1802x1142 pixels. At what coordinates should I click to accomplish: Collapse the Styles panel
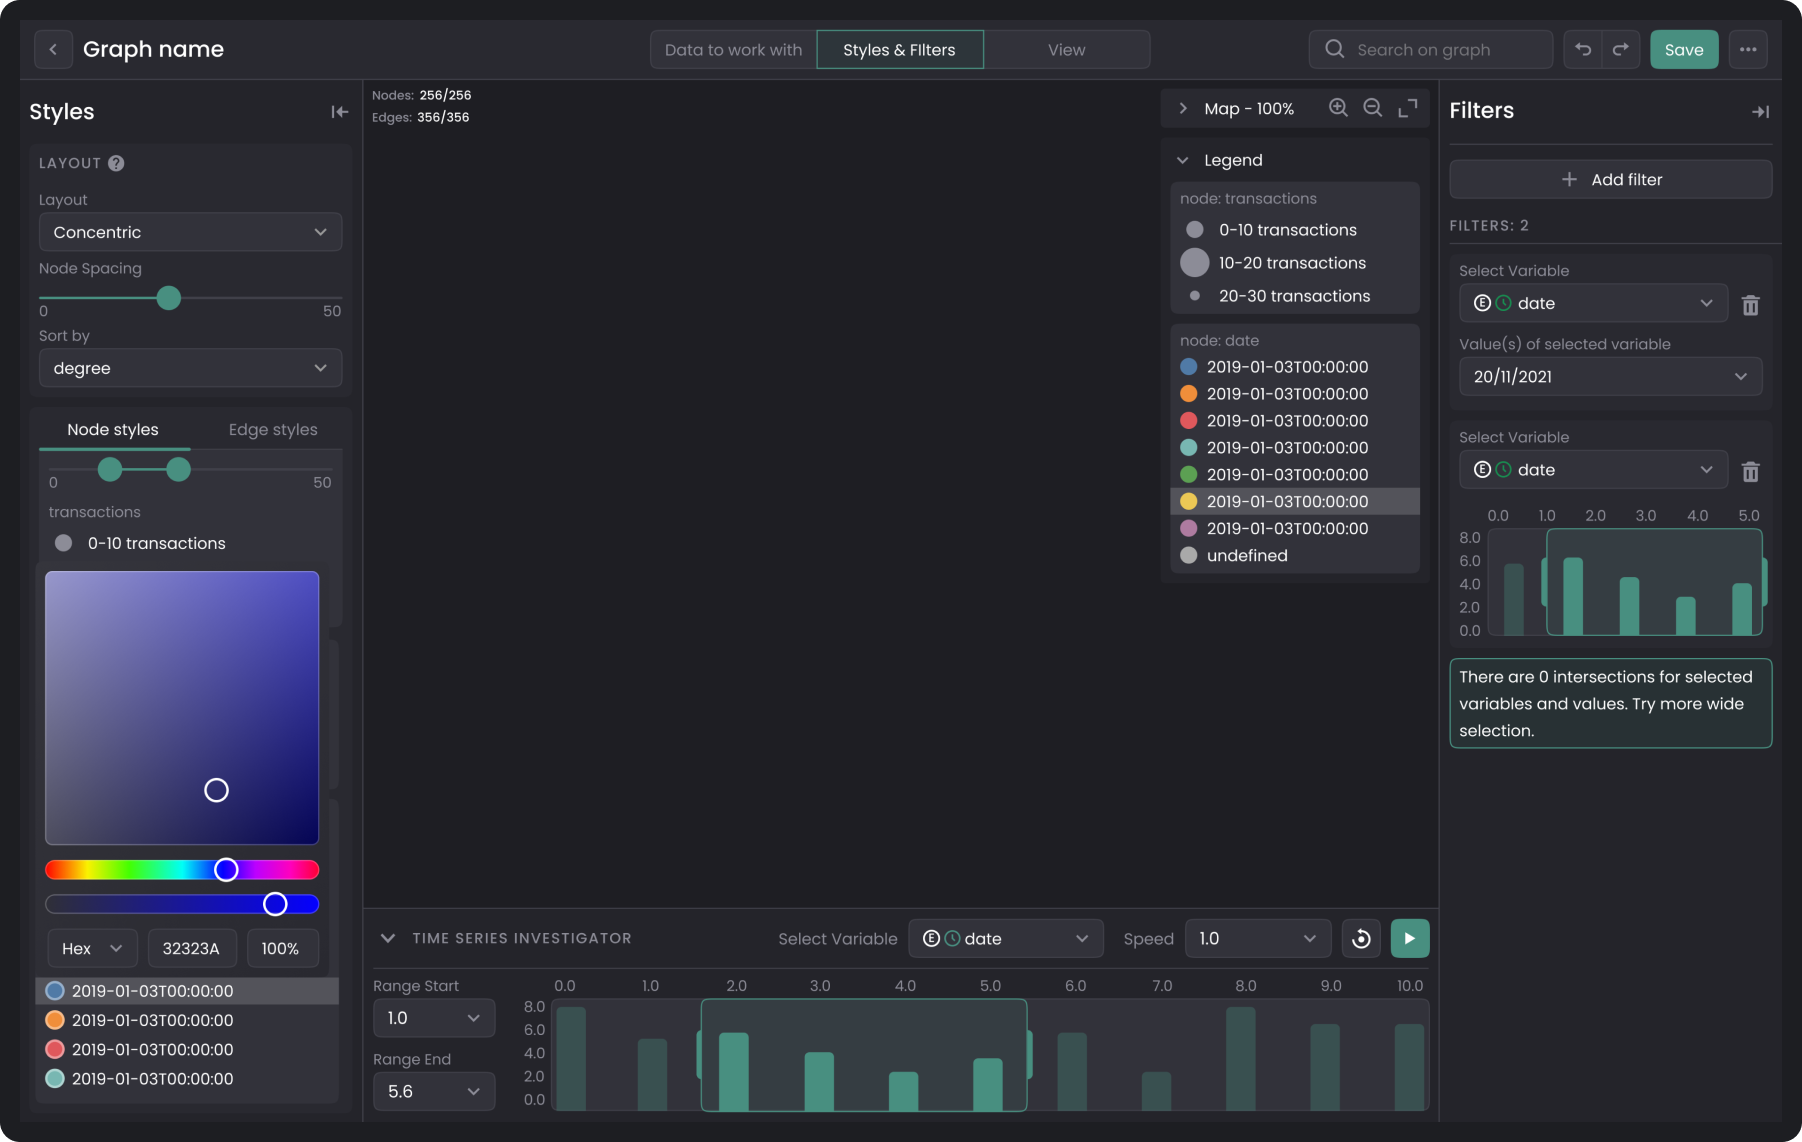(340, 112)
